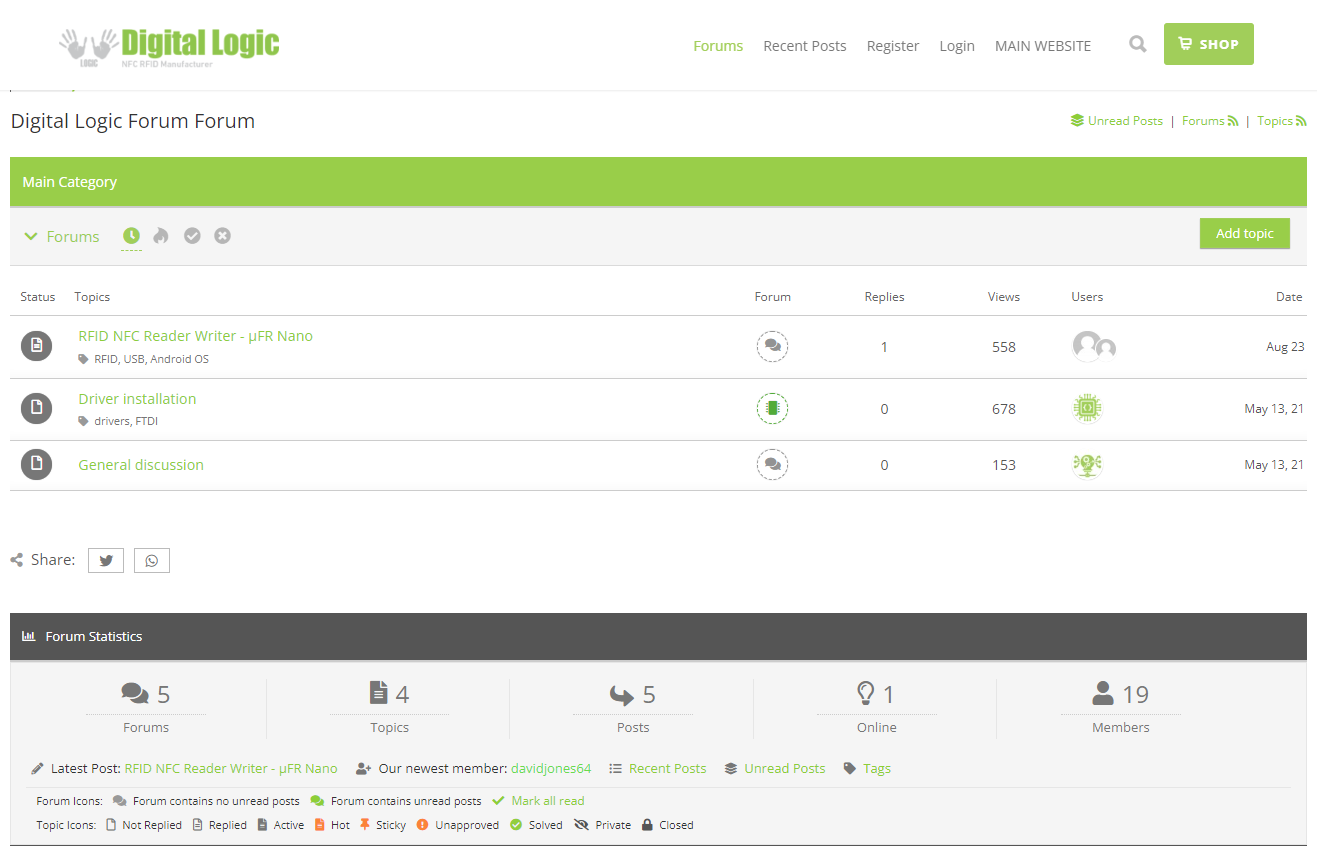Click forum icon in RFID NFC Reader row
1317x846 pixels.
coord(772,347)
